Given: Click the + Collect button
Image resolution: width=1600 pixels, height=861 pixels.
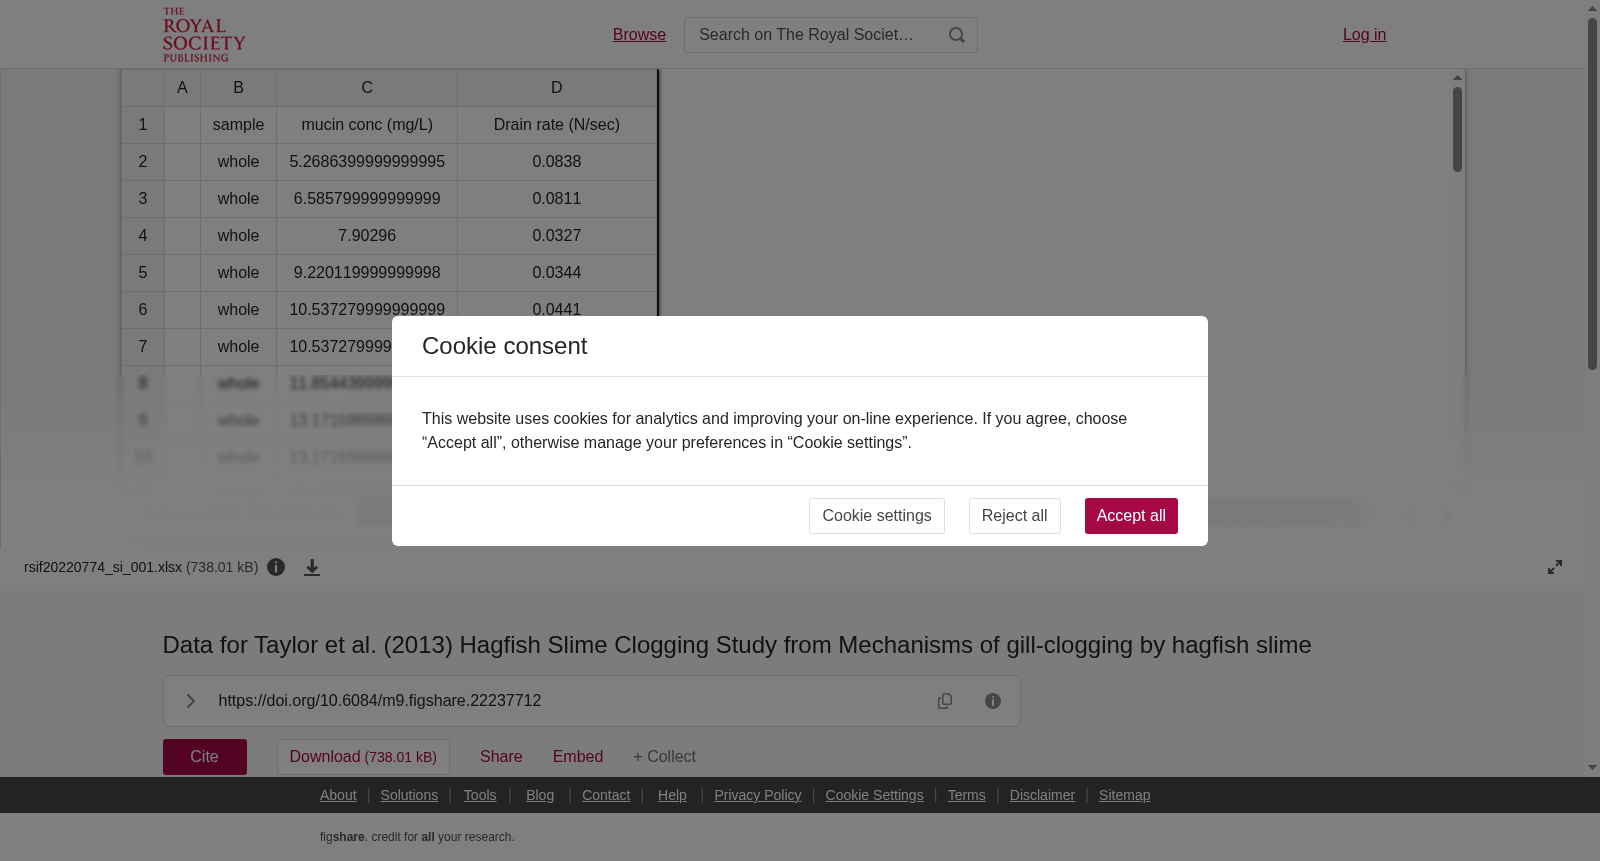Looking at the screenshot, I should click(x=664, y=757).
